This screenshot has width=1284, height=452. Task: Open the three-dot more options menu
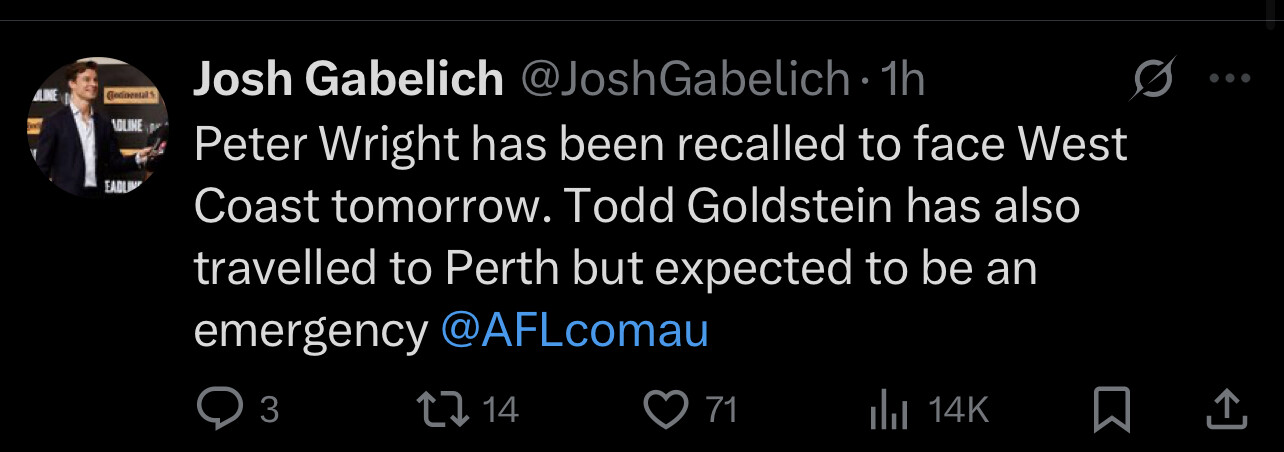[1229, 80]
